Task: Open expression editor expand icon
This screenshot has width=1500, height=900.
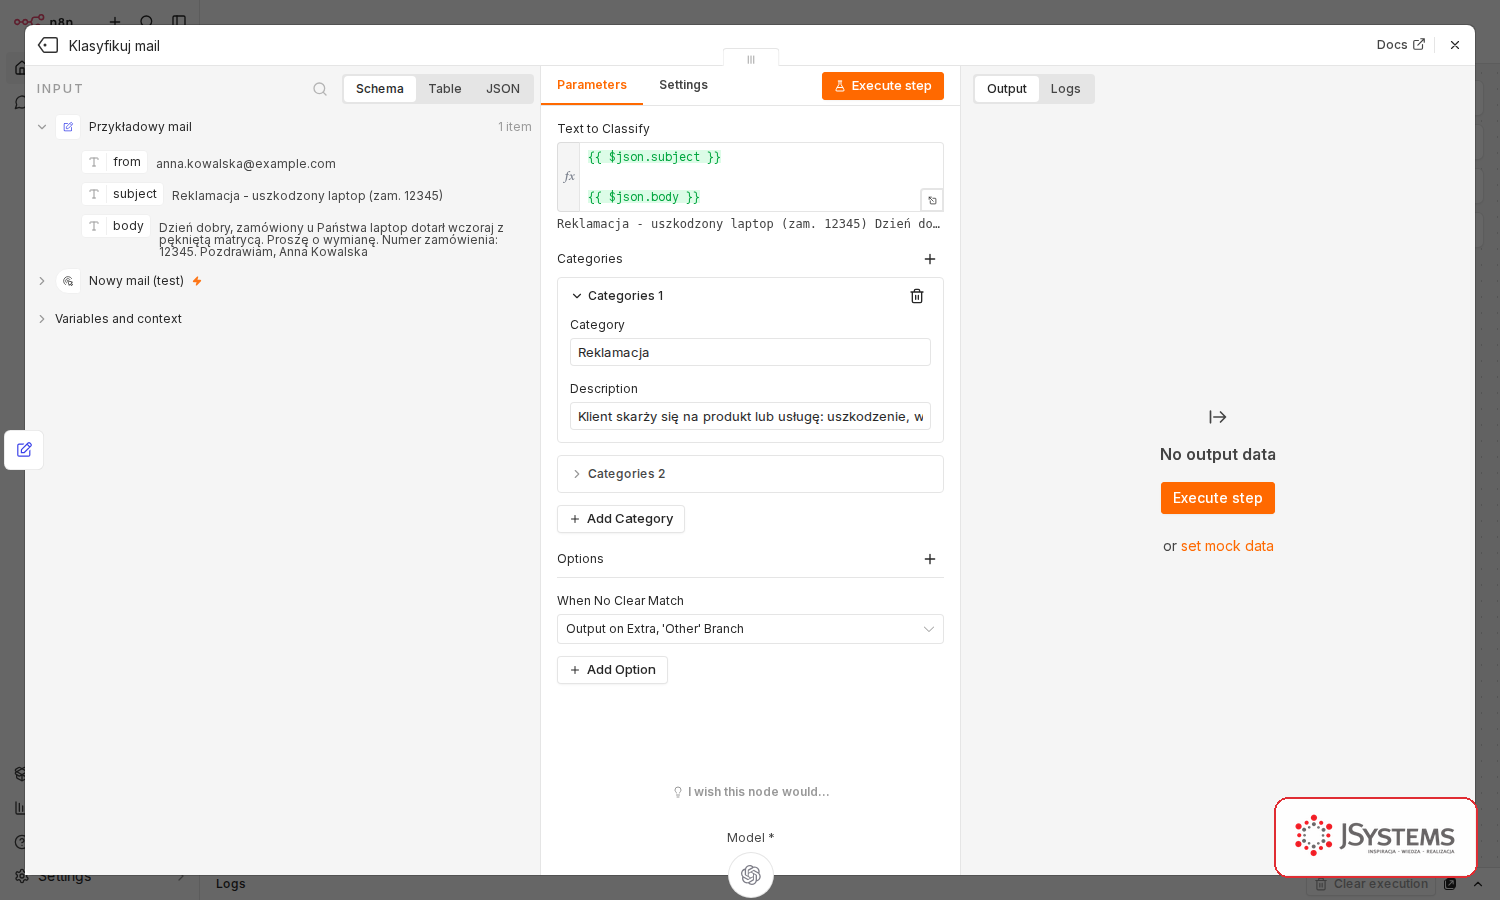Action: (932, 200)
